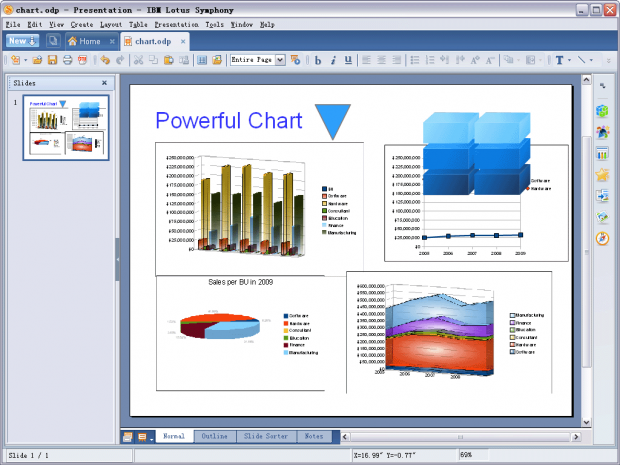Toggle bold formatting
620x465 pixels.
318,60
